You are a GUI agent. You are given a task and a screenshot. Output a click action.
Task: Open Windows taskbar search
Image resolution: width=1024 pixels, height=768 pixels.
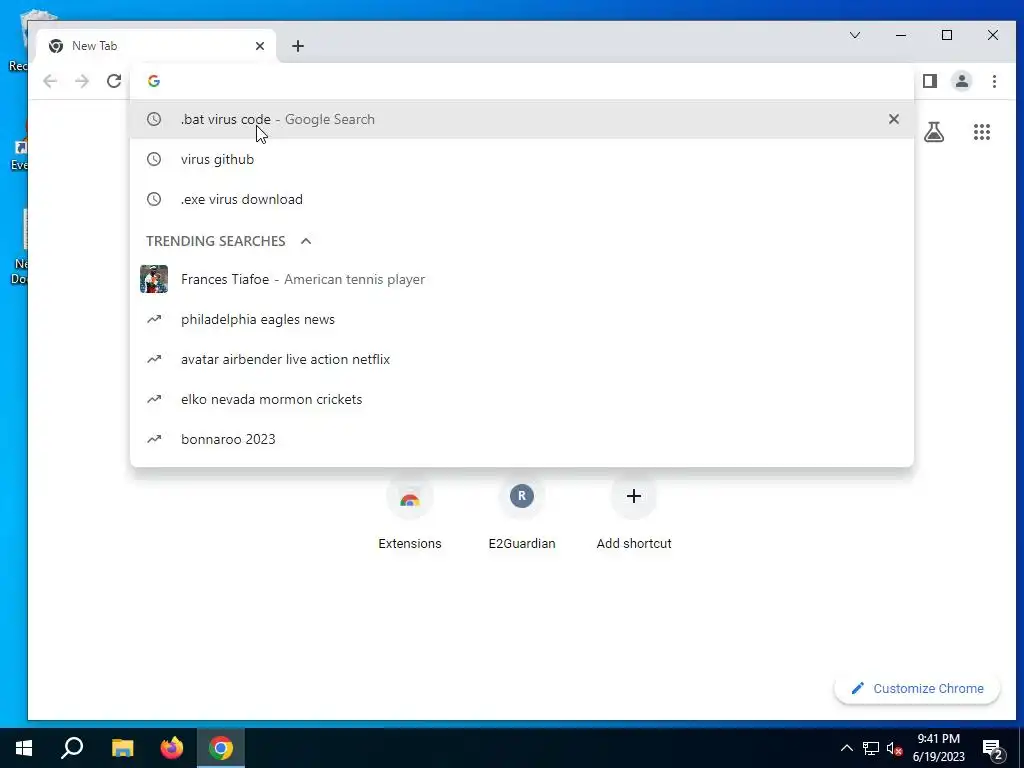(72, 748)
